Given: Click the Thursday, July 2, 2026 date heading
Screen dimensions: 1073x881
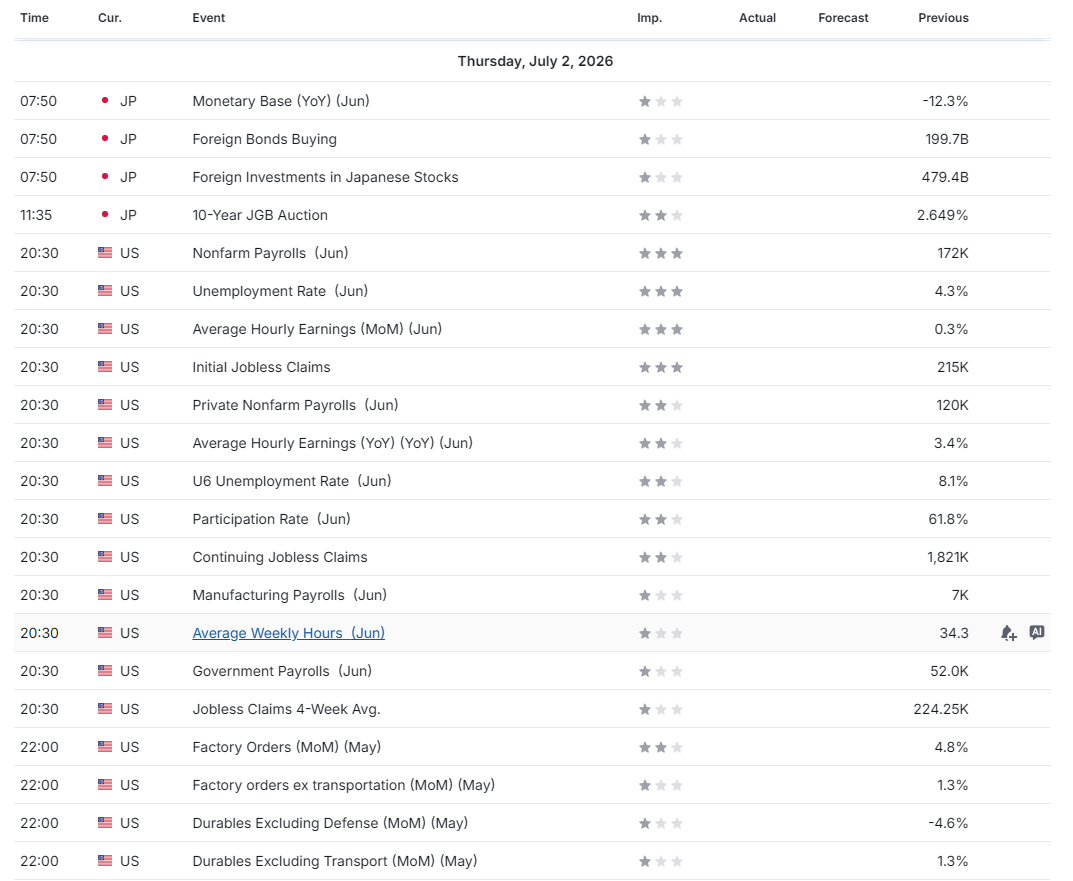Looking at the screenshot, I should coord(535,61).
